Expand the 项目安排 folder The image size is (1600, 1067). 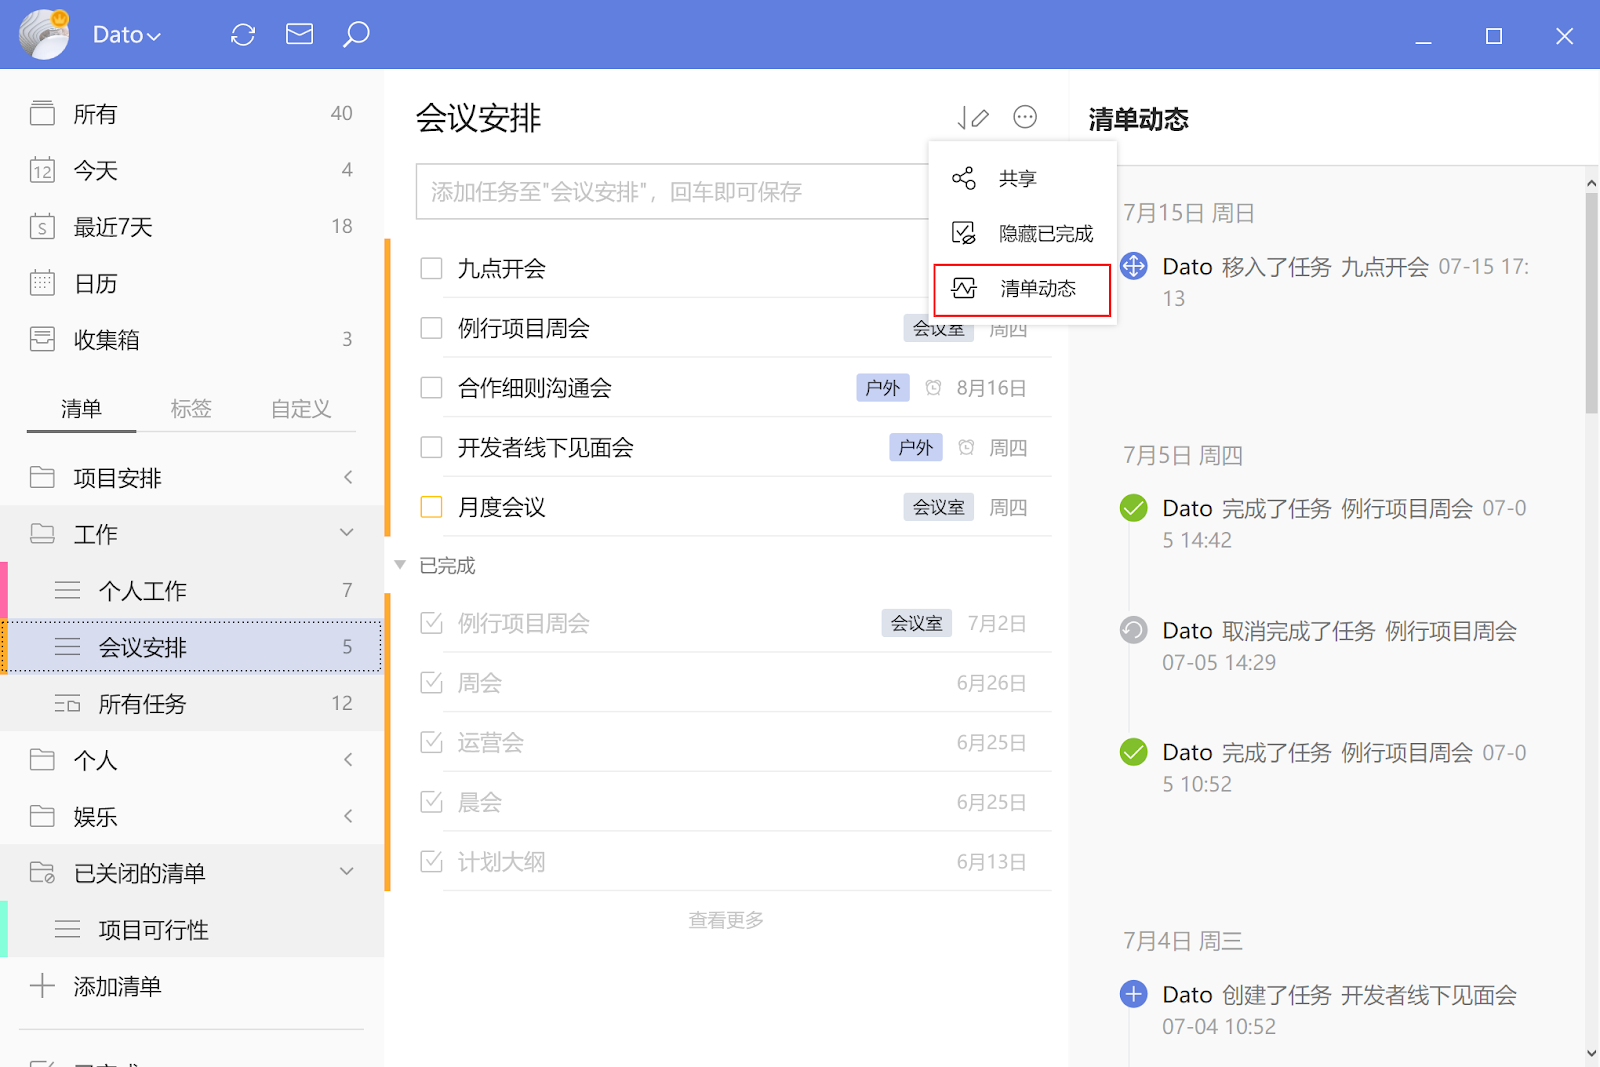pyautogui.click(x=347, y=478)
